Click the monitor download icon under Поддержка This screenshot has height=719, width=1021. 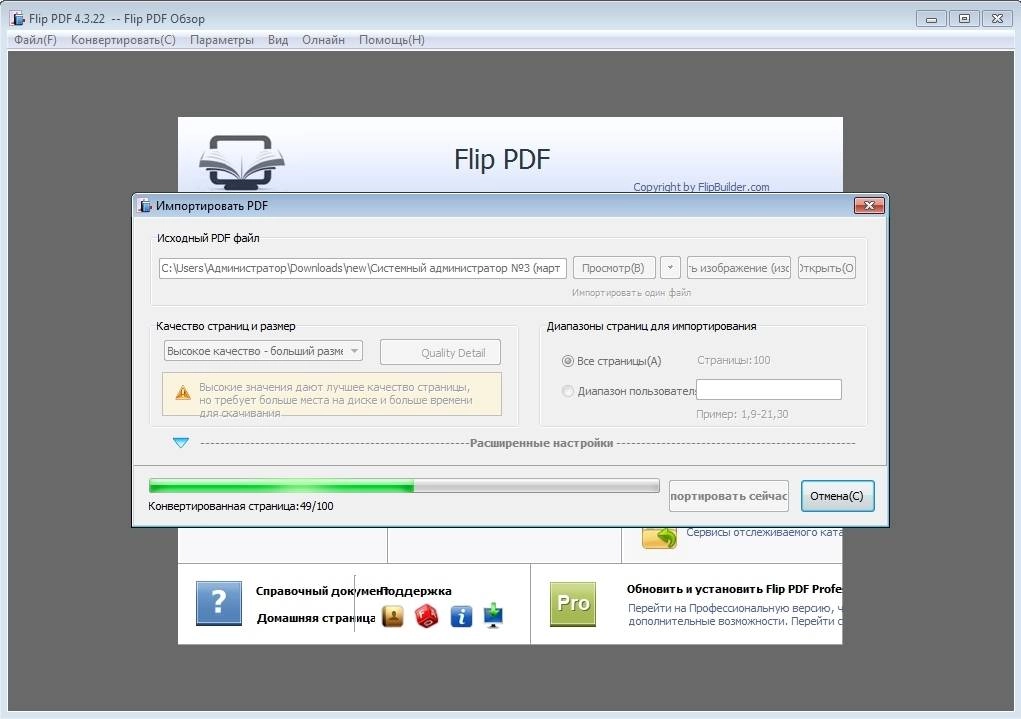coord(494,616)
